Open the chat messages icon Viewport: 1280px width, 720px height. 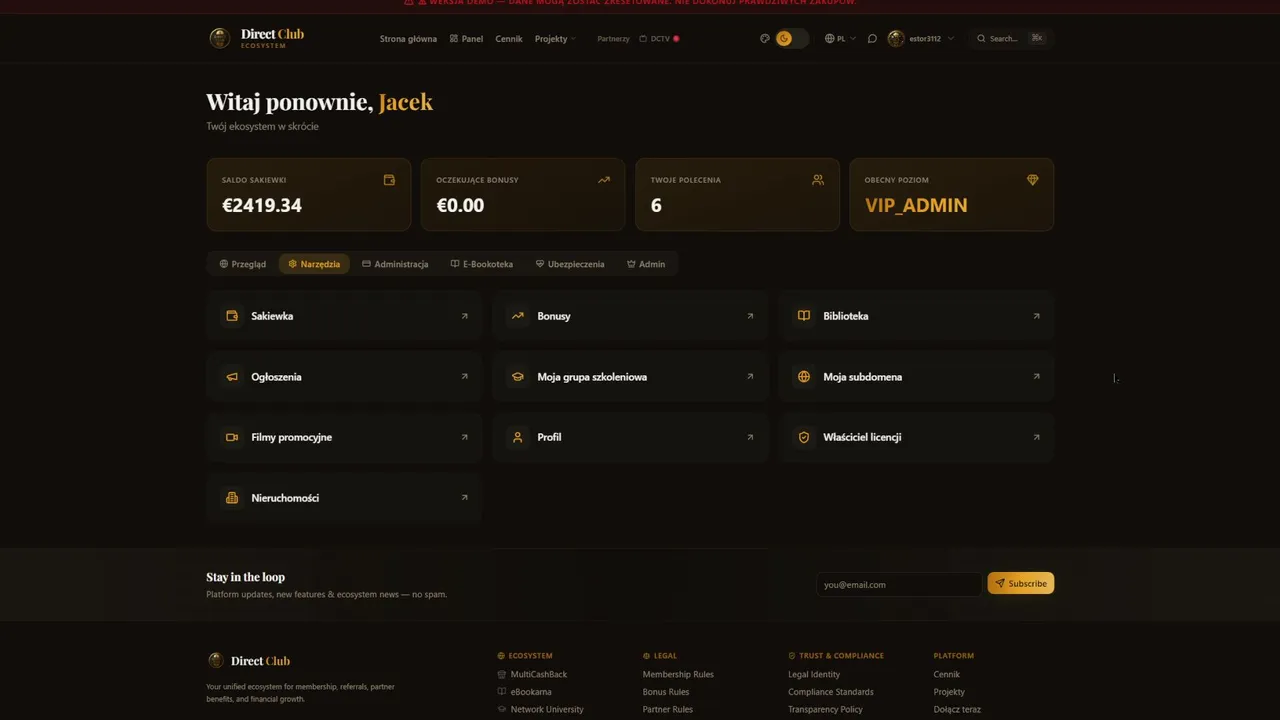872,38
